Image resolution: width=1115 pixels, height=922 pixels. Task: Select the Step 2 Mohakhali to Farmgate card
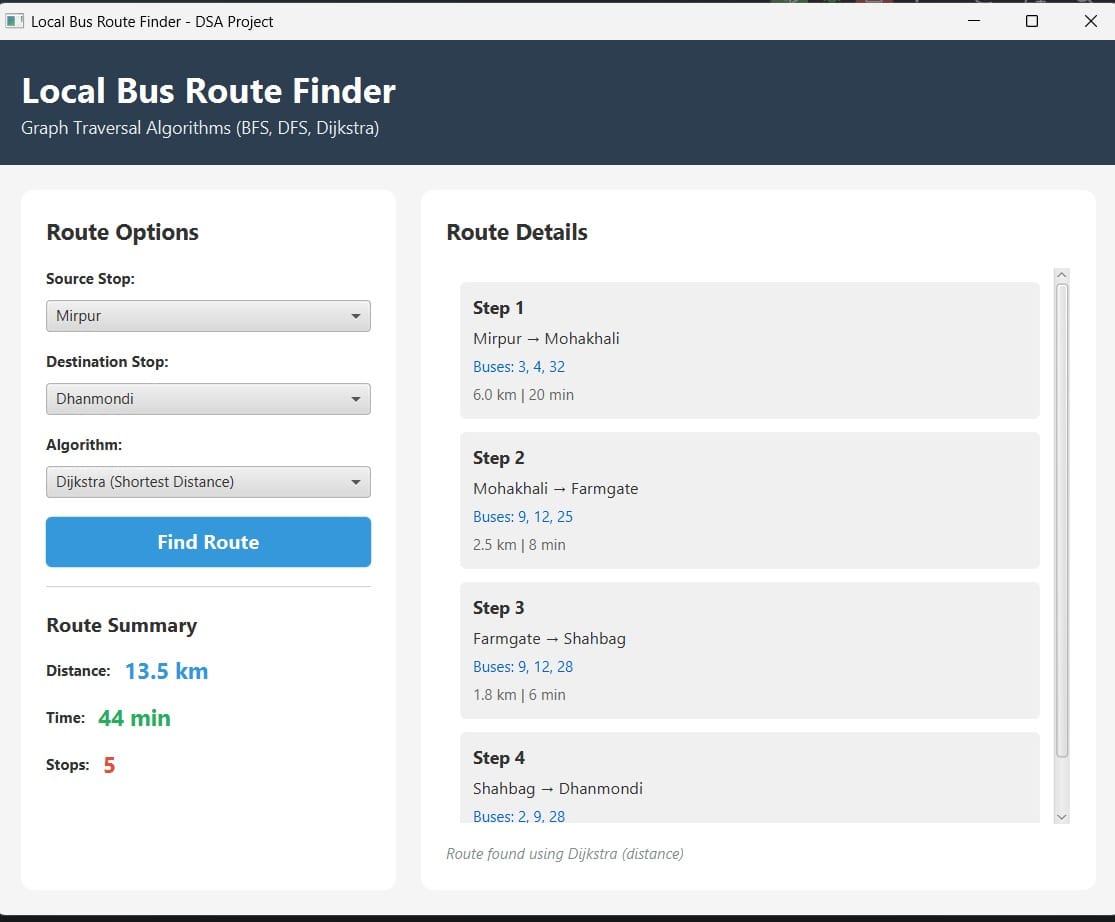coord(749,500)
